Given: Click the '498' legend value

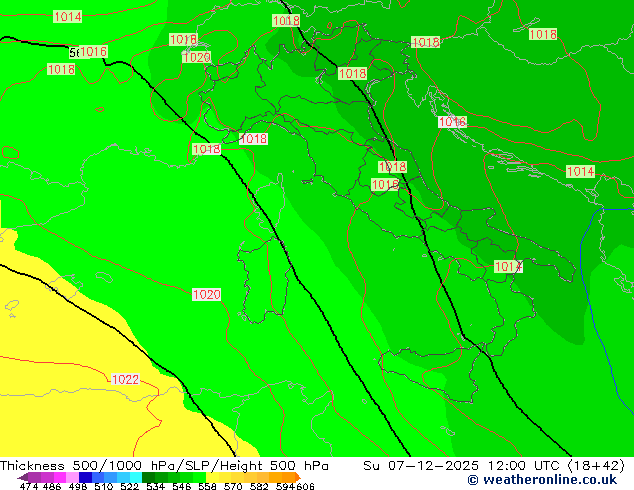Looking at the screenshot, I should [78, 486].
